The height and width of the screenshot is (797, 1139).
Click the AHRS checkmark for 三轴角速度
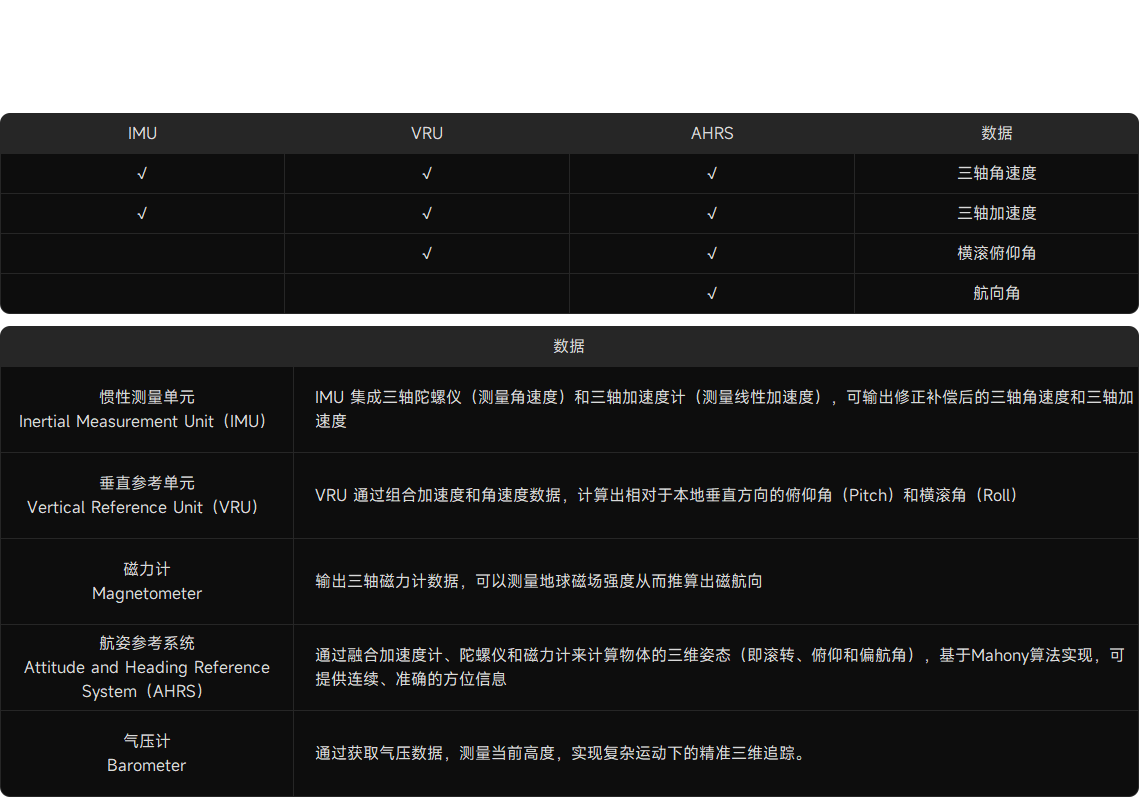pos(712,173)
